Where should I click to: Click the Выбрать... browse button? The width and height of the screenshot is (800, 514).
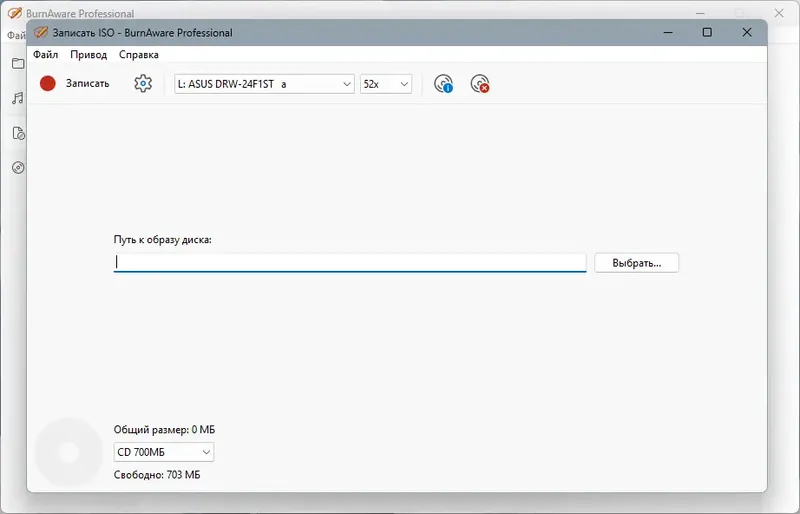tap(637, 263)
